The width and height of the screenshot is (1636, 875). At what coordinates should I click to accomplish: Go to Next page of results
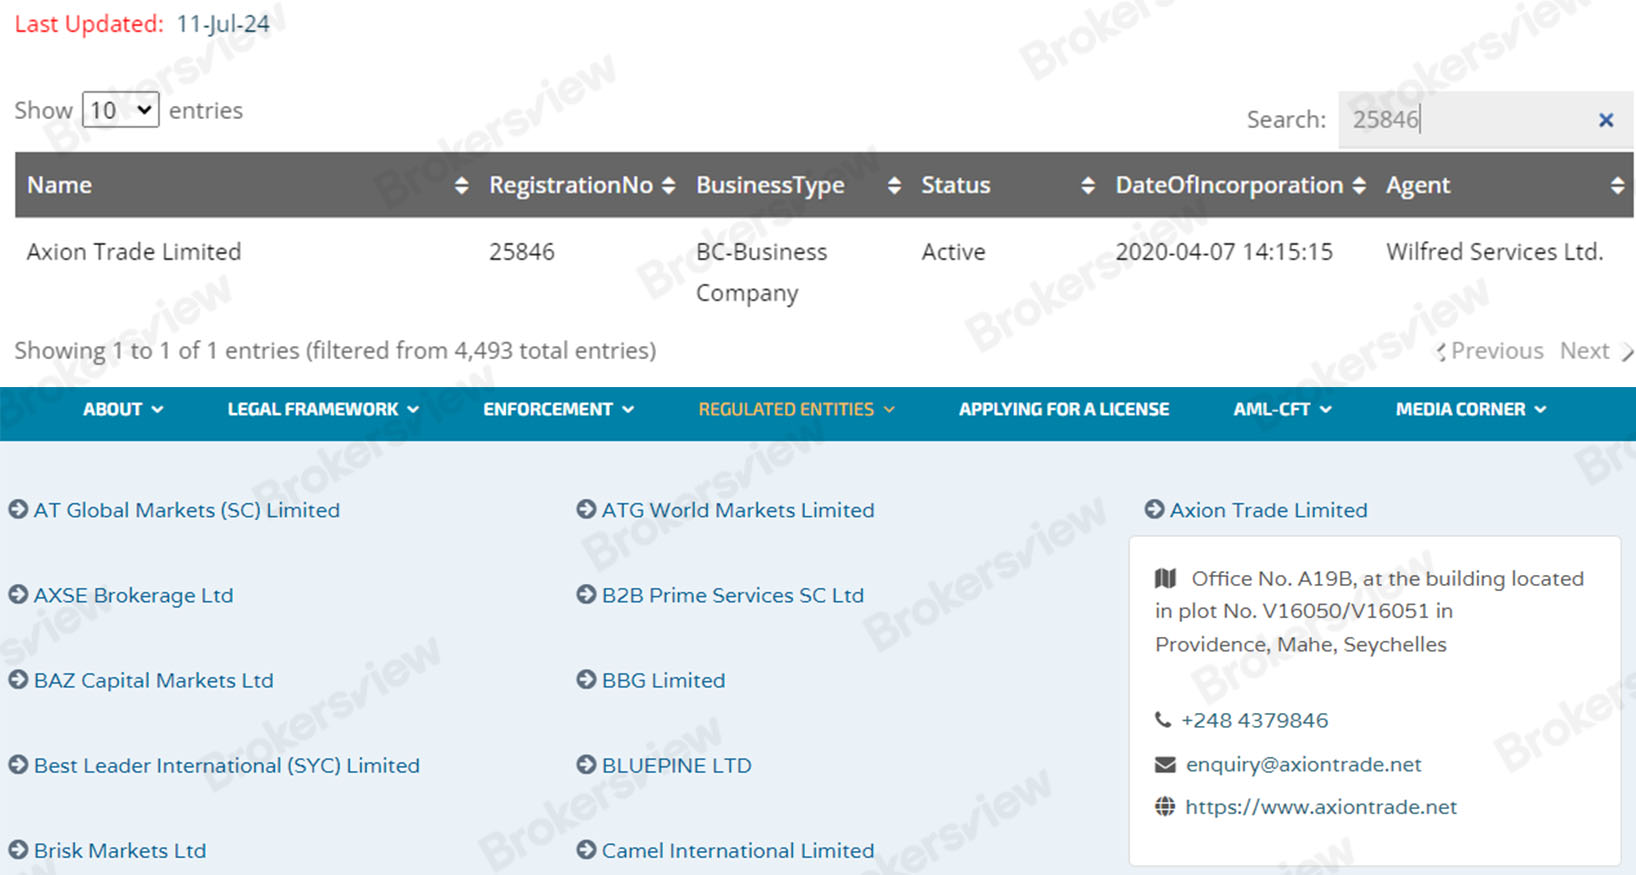pos(1596,351)
